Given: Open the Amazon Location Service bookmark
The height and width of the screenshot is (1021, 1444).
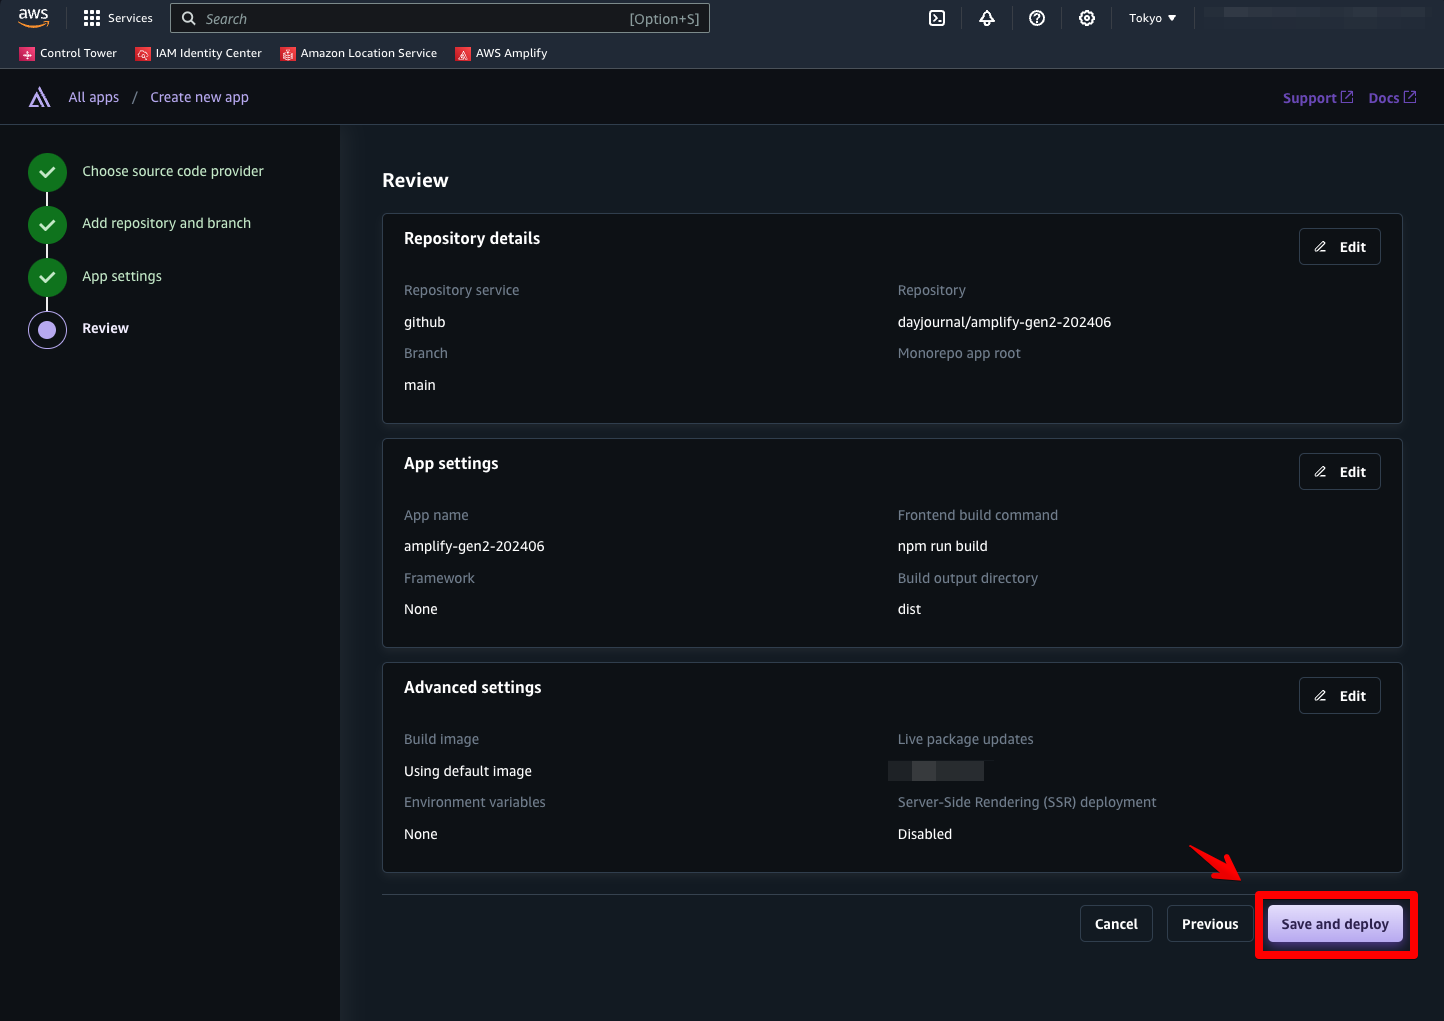Looking at the screenshot, I should (359, 53).
